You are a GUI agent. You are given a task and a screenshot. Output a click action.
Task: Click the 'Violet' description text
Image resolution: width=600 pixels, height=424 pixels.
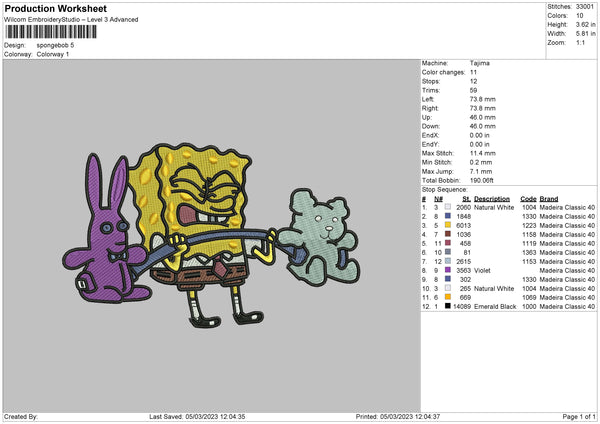pyautogui.click(x=482, y=271)
